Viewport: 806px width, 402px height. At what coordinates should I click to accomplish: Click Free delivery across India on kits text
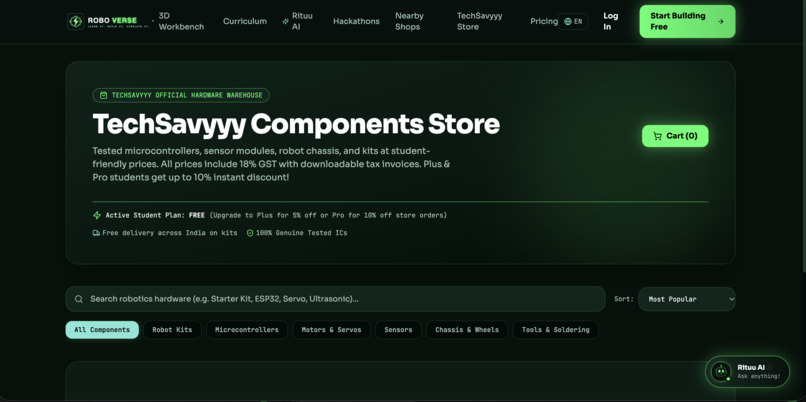[x=170, y=233]
